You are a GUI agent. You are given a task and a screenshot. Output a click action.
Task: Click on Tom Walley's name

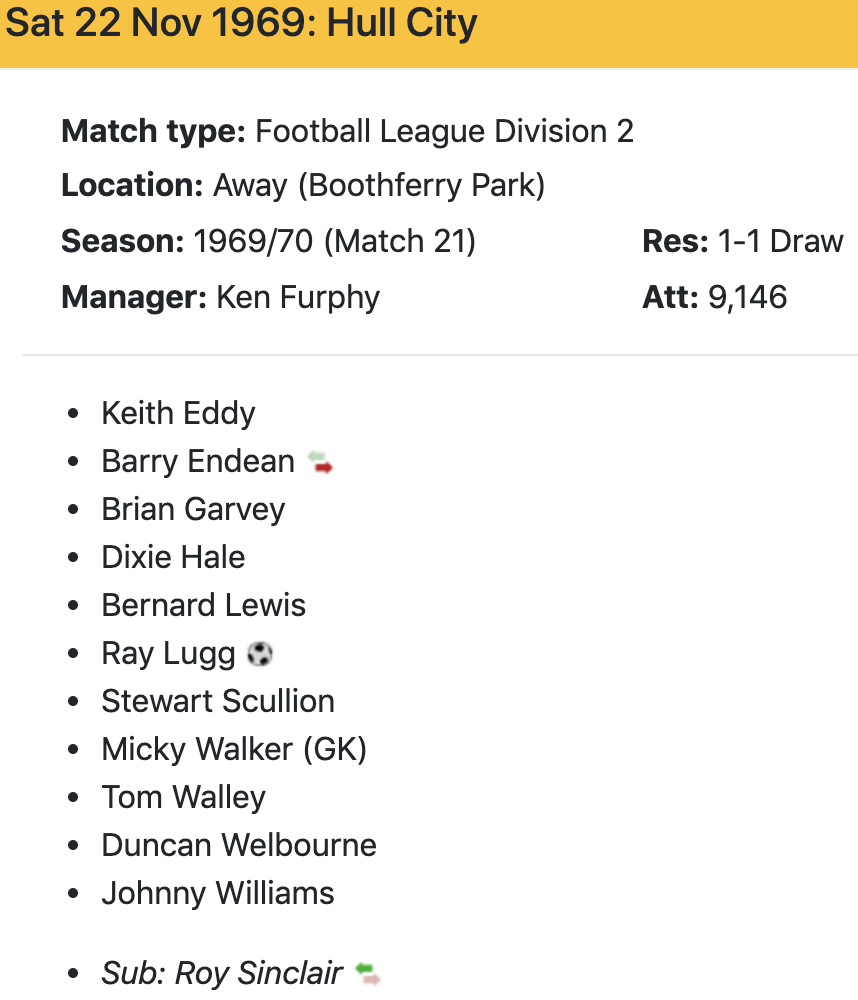[x=183, y=797]
